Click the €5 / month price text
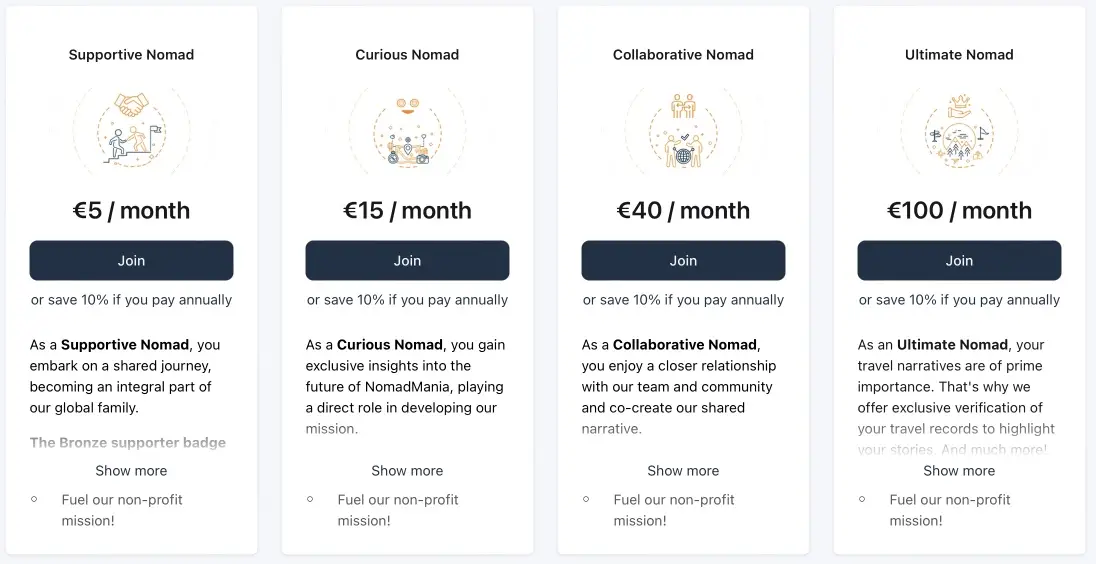The height and width of the screenshot is (564, 1096). pos(131,210)
